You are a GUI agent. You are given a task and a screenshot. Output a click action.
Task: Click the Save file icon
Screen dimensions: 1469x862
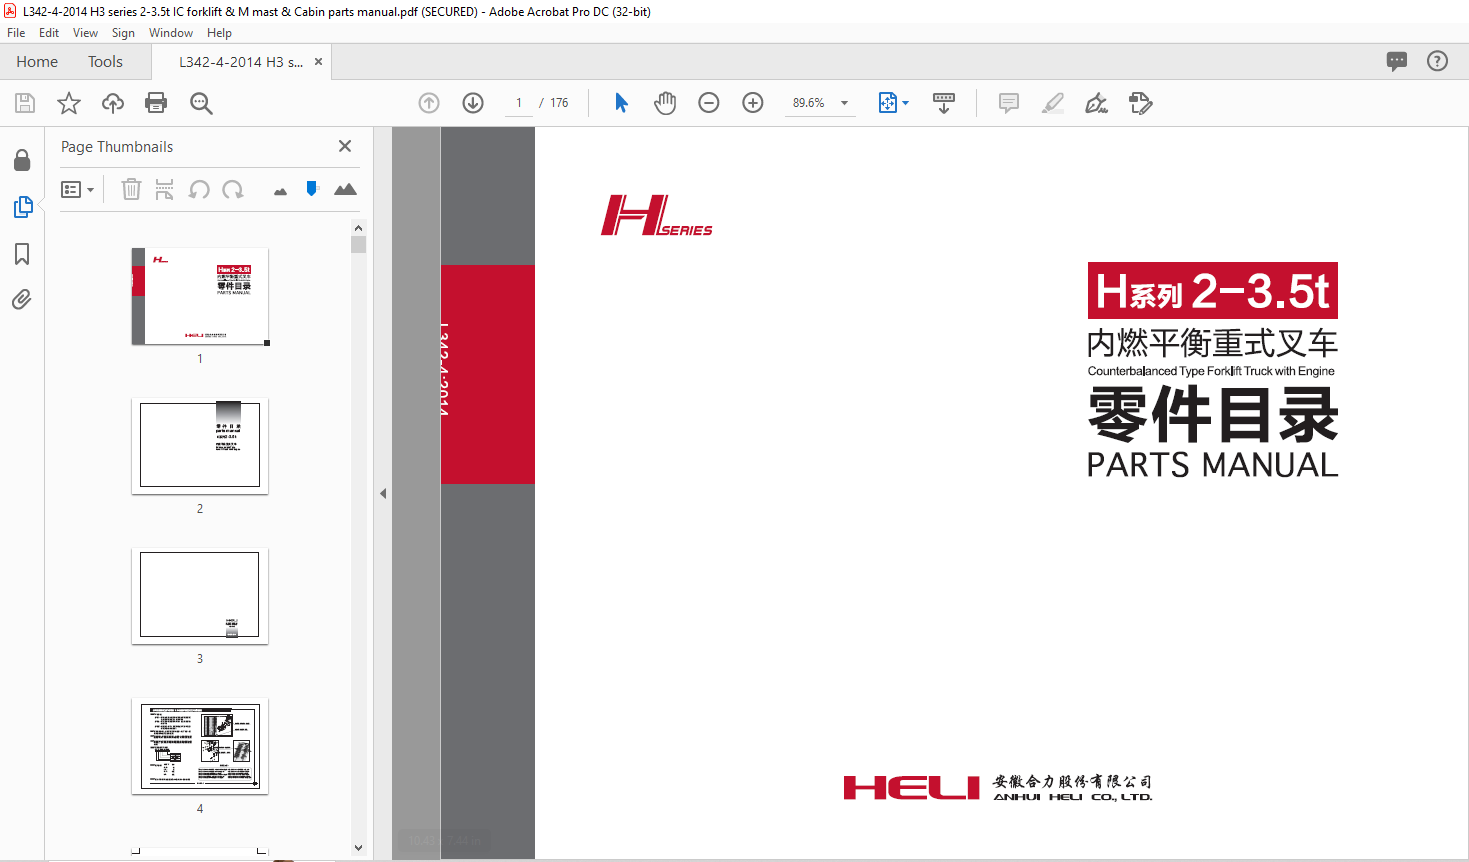(25, 103)
